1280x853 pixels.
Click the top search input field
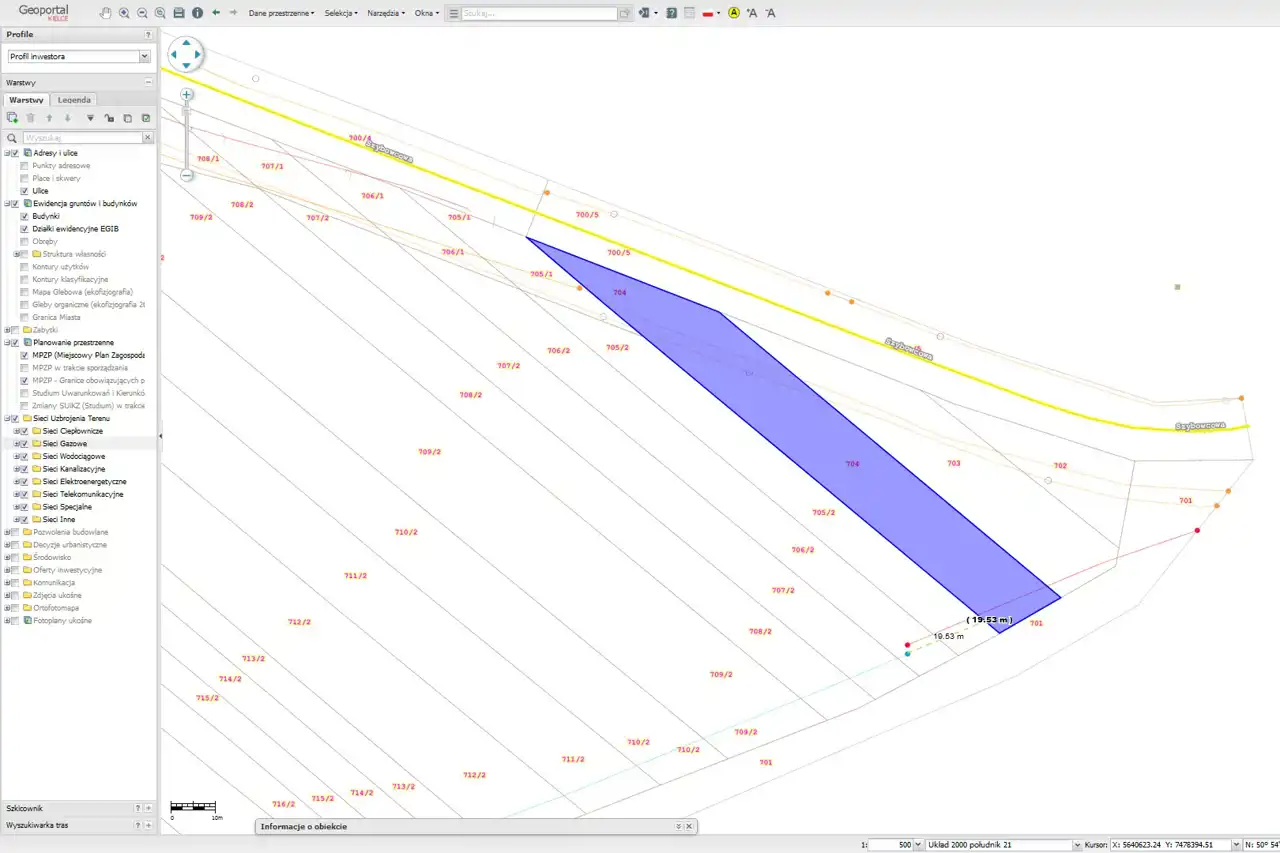click(538, 14)
